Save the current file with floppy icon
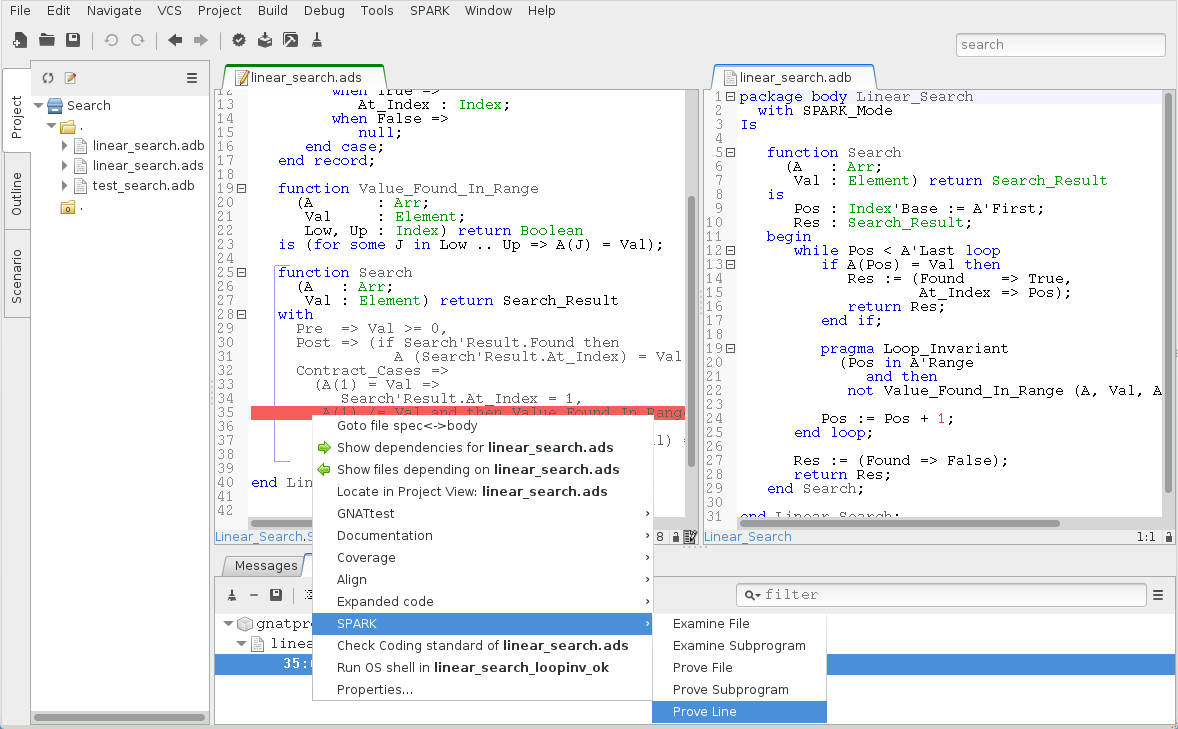Screen dimensions: 1178x729 73,40
